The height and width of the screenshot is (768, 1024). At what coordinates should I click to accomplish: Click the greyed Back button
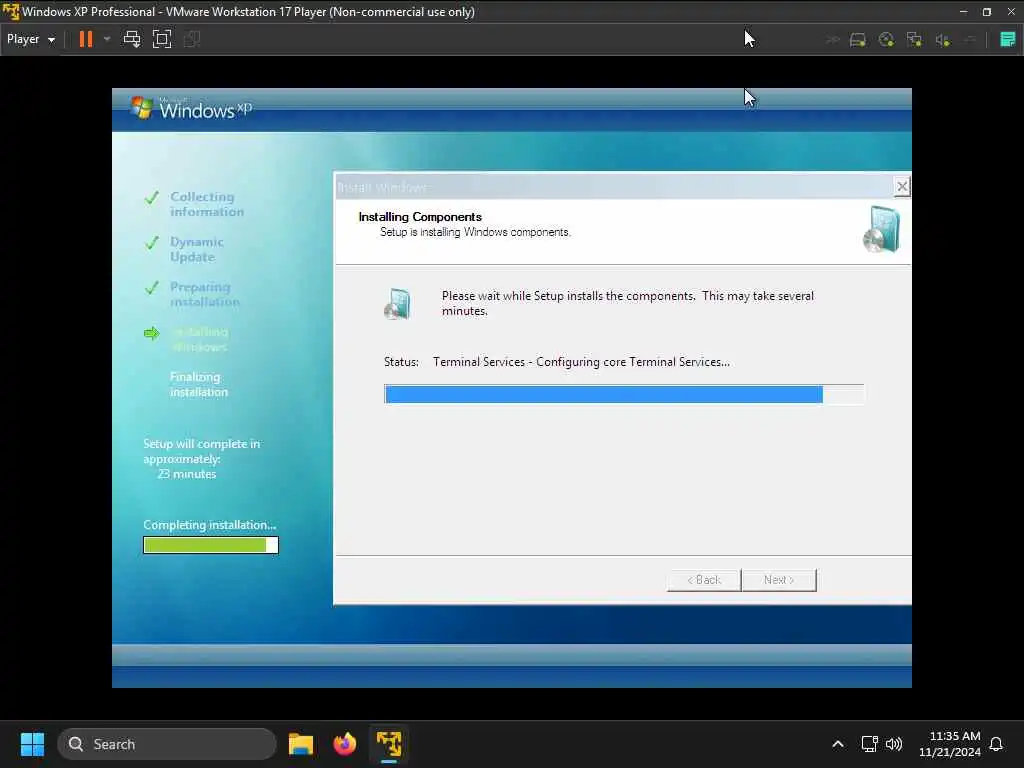[x=704, y=580]
